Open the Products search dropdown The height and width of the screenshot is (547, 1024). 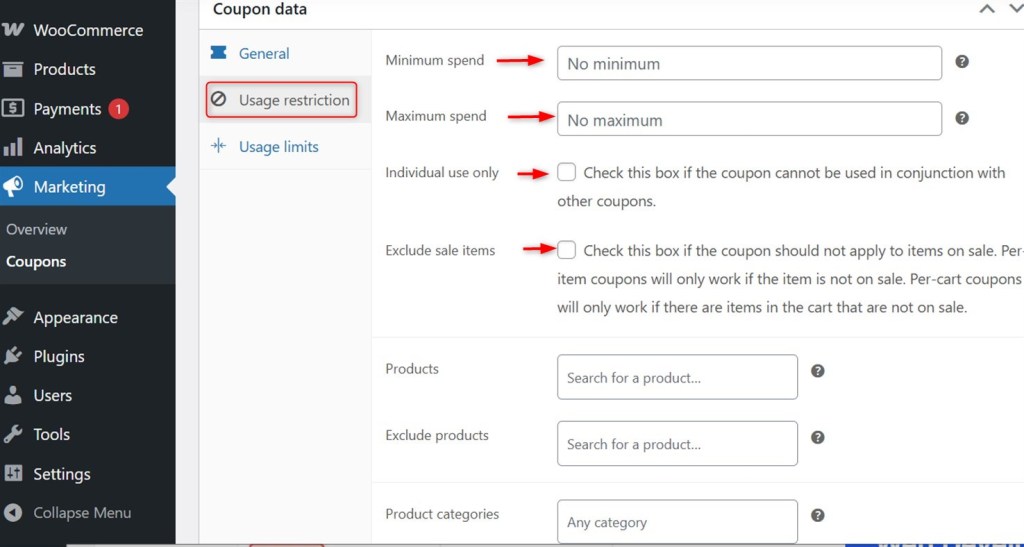pos(677,377)
